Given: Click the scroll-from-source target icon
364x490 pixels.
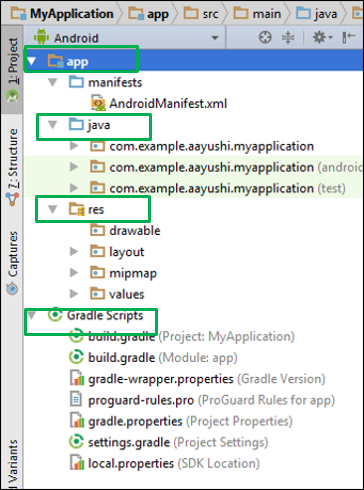Looking at the screenshot, I should (x=265, y=37).
